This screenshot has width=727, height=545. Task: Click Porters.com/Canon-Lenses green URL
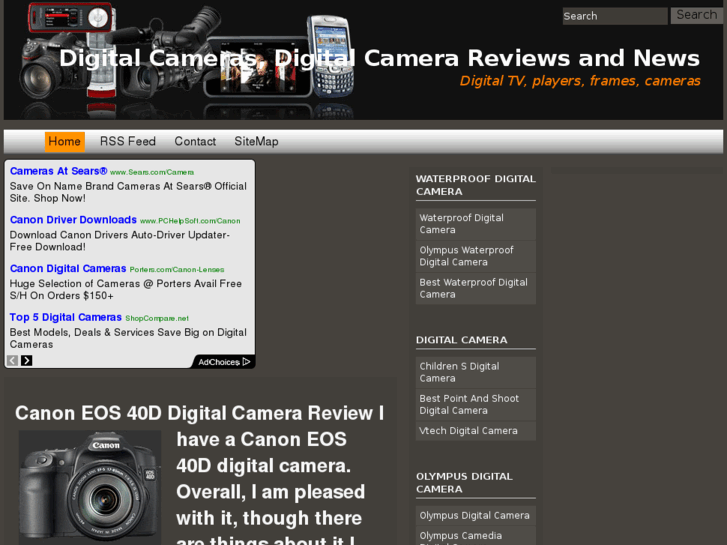point(177,269)
